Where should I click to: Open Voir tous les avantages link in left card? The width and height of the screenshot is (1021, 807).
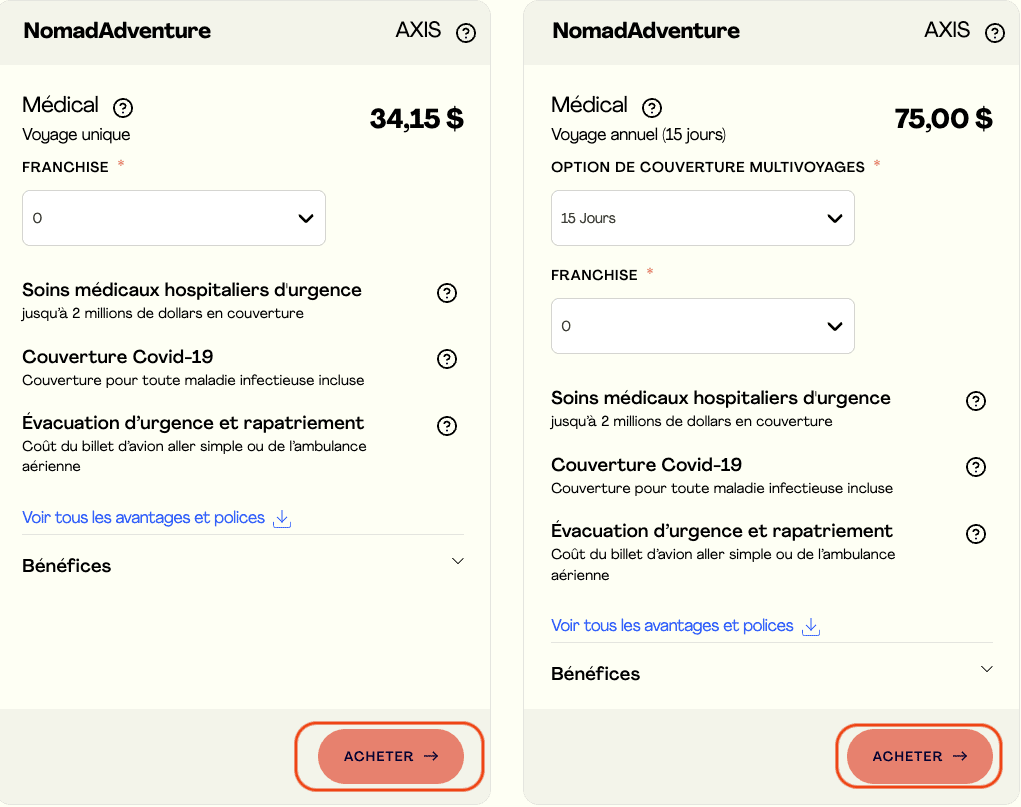[x=143, y=518]
